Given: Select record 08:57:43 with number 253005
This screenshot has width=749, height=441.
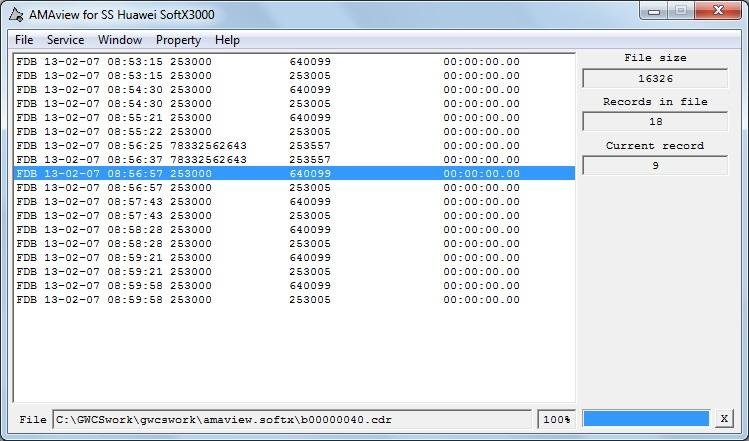Looking at the screenshot, I should (x=294, y=215).
